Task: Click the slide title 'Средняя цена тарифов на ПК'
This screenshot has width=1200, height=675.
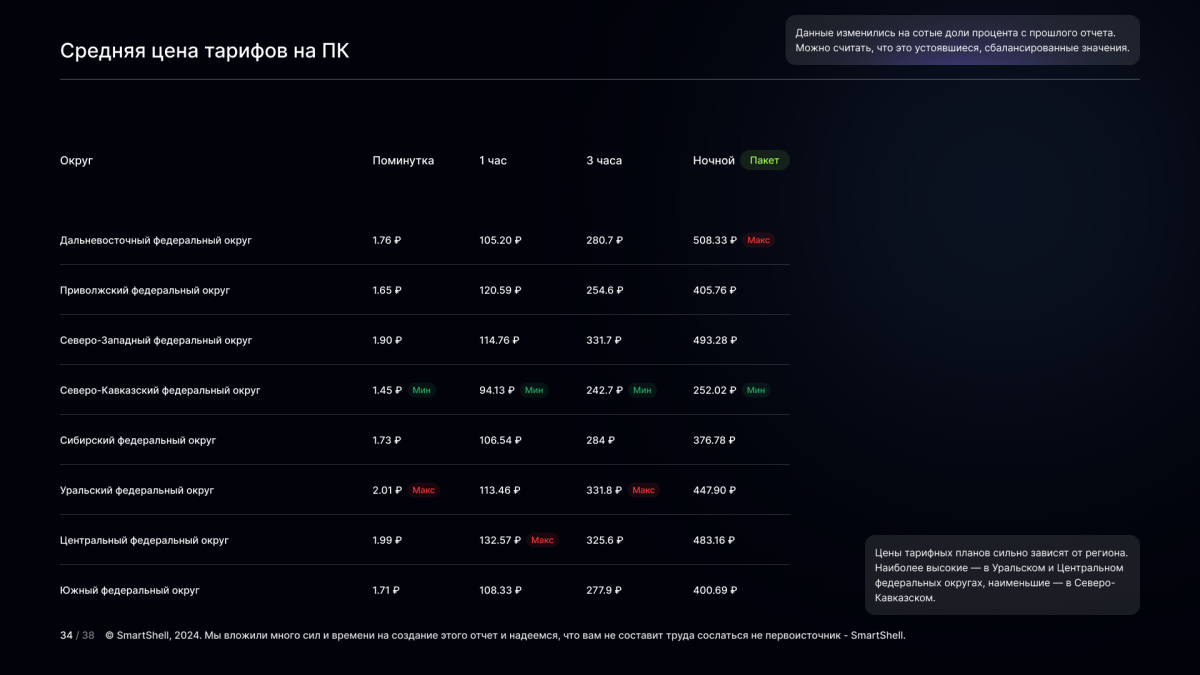Action: [x=205, y=51]
